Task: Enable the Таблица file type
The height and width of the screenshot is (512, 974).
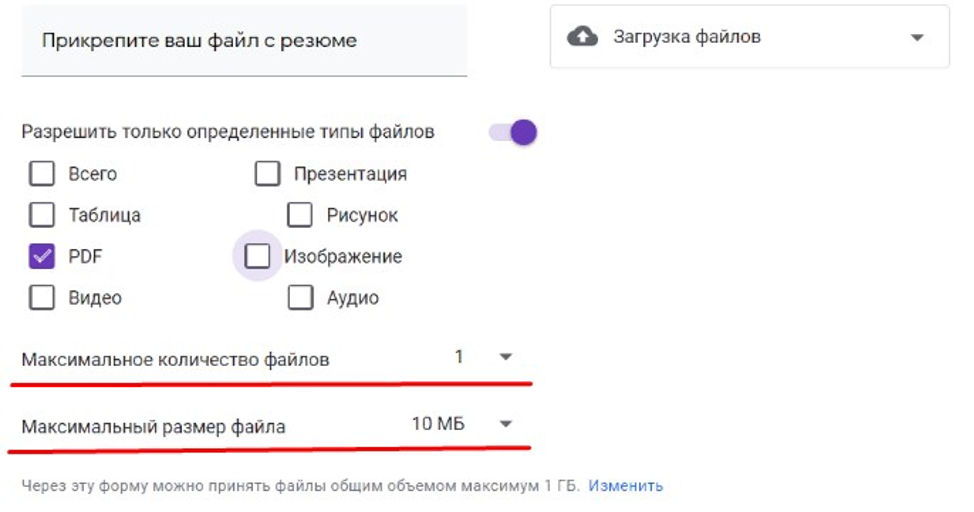Action: point(42,215)
